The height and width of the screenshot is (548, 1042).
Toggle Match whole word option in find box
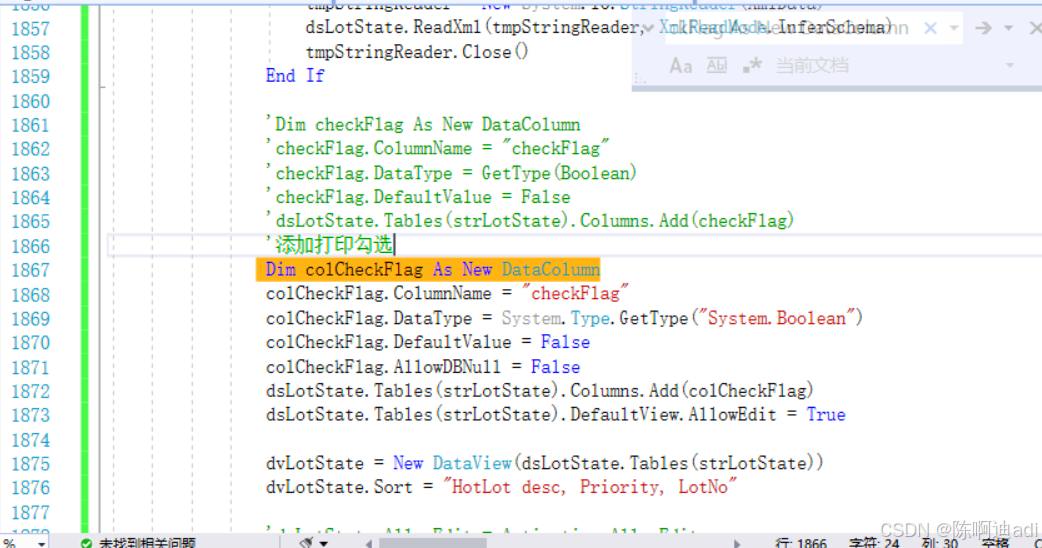(x=716, y=66)
